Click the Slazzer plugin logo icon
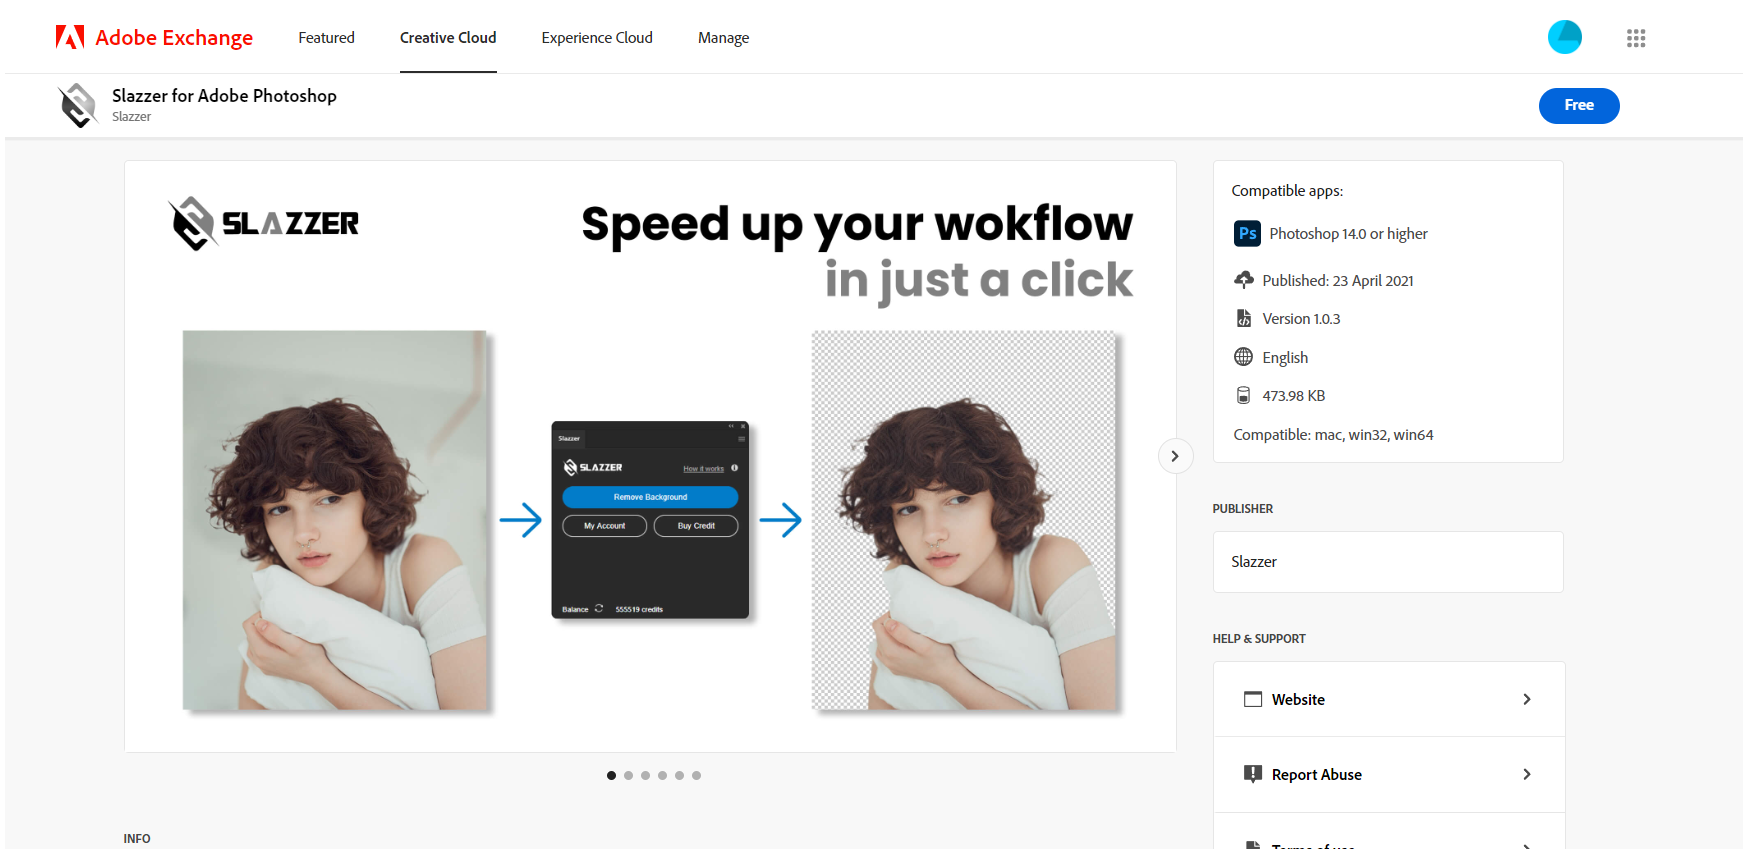The height and width of the screenshot is (854, 1748). (78, 105)
